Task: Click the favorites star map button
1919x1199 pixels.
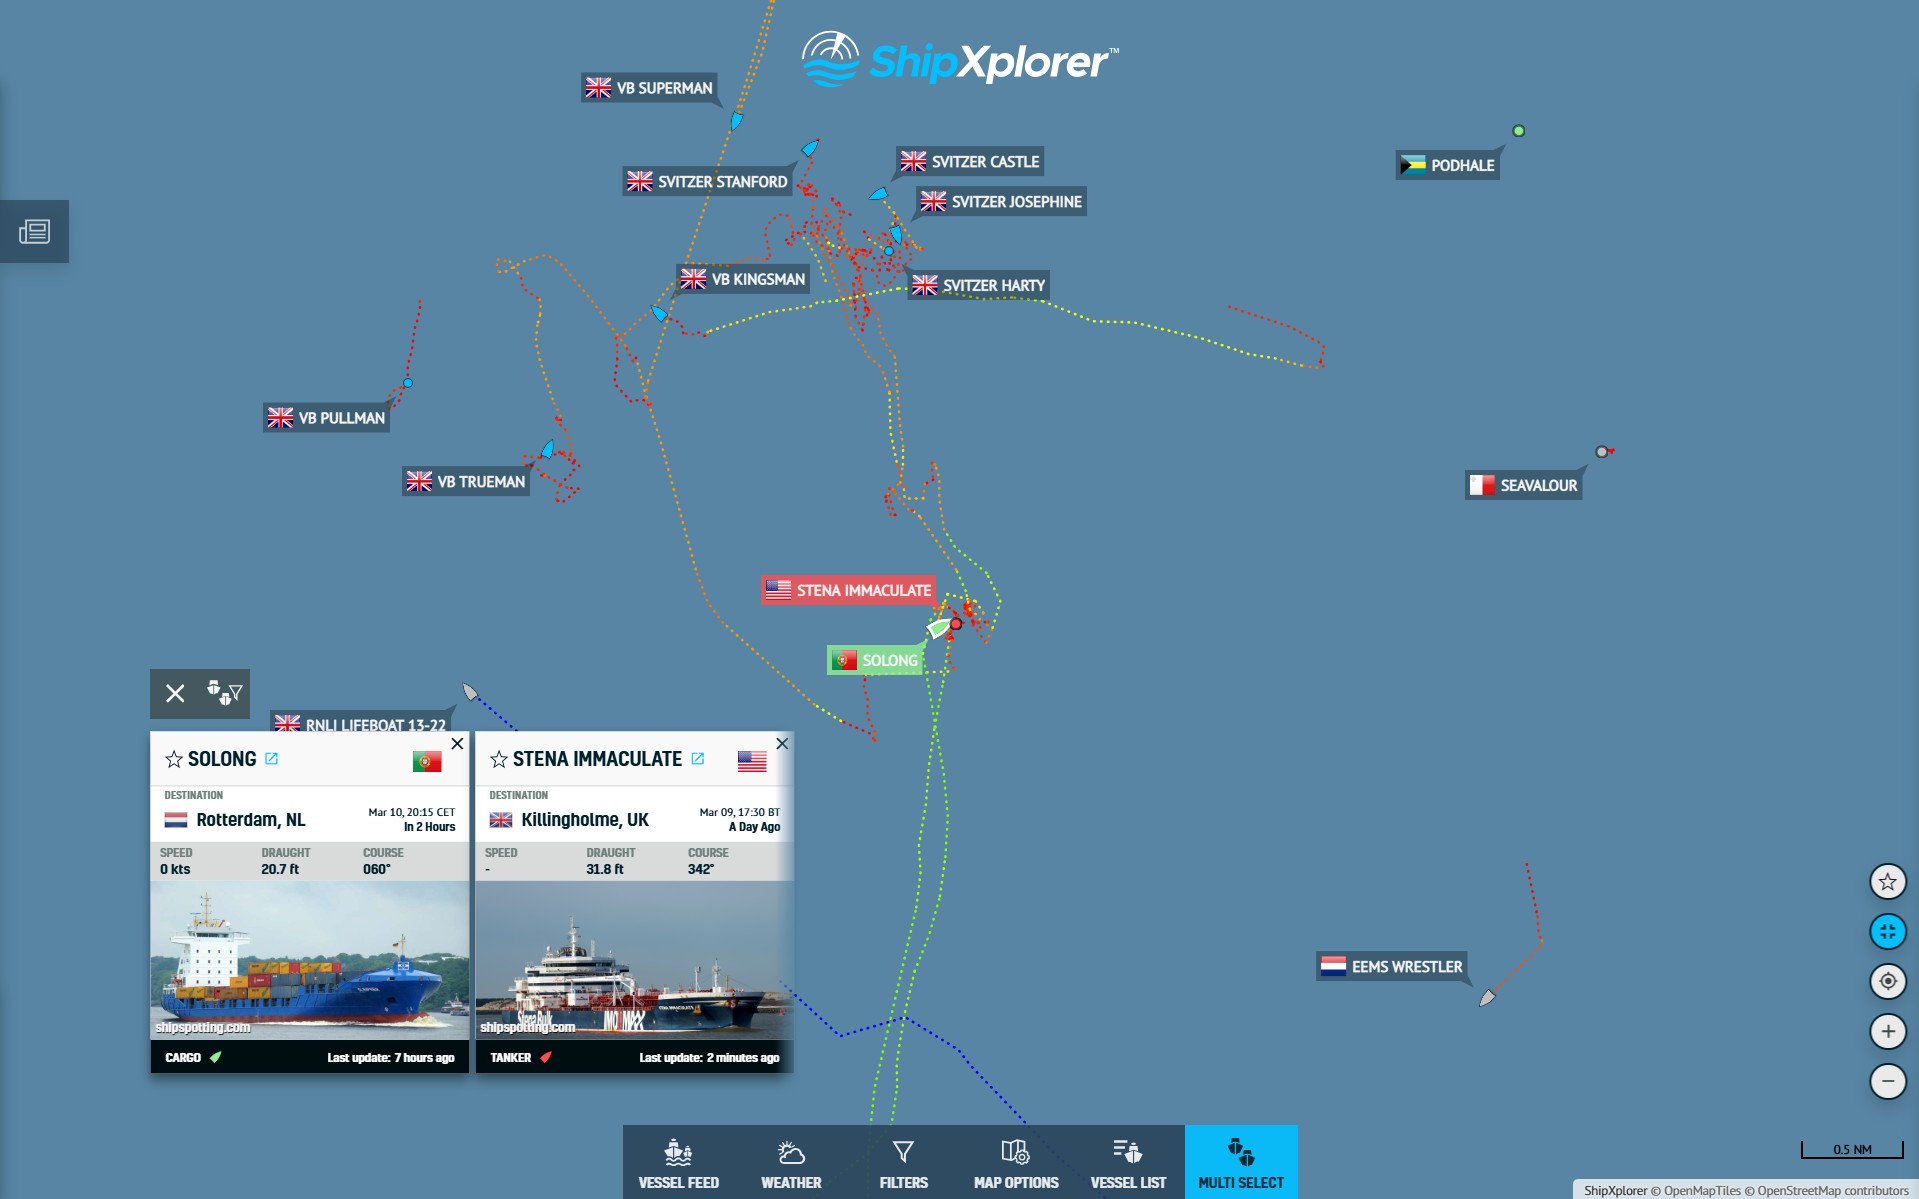Action: click(x=1888, y=882)
